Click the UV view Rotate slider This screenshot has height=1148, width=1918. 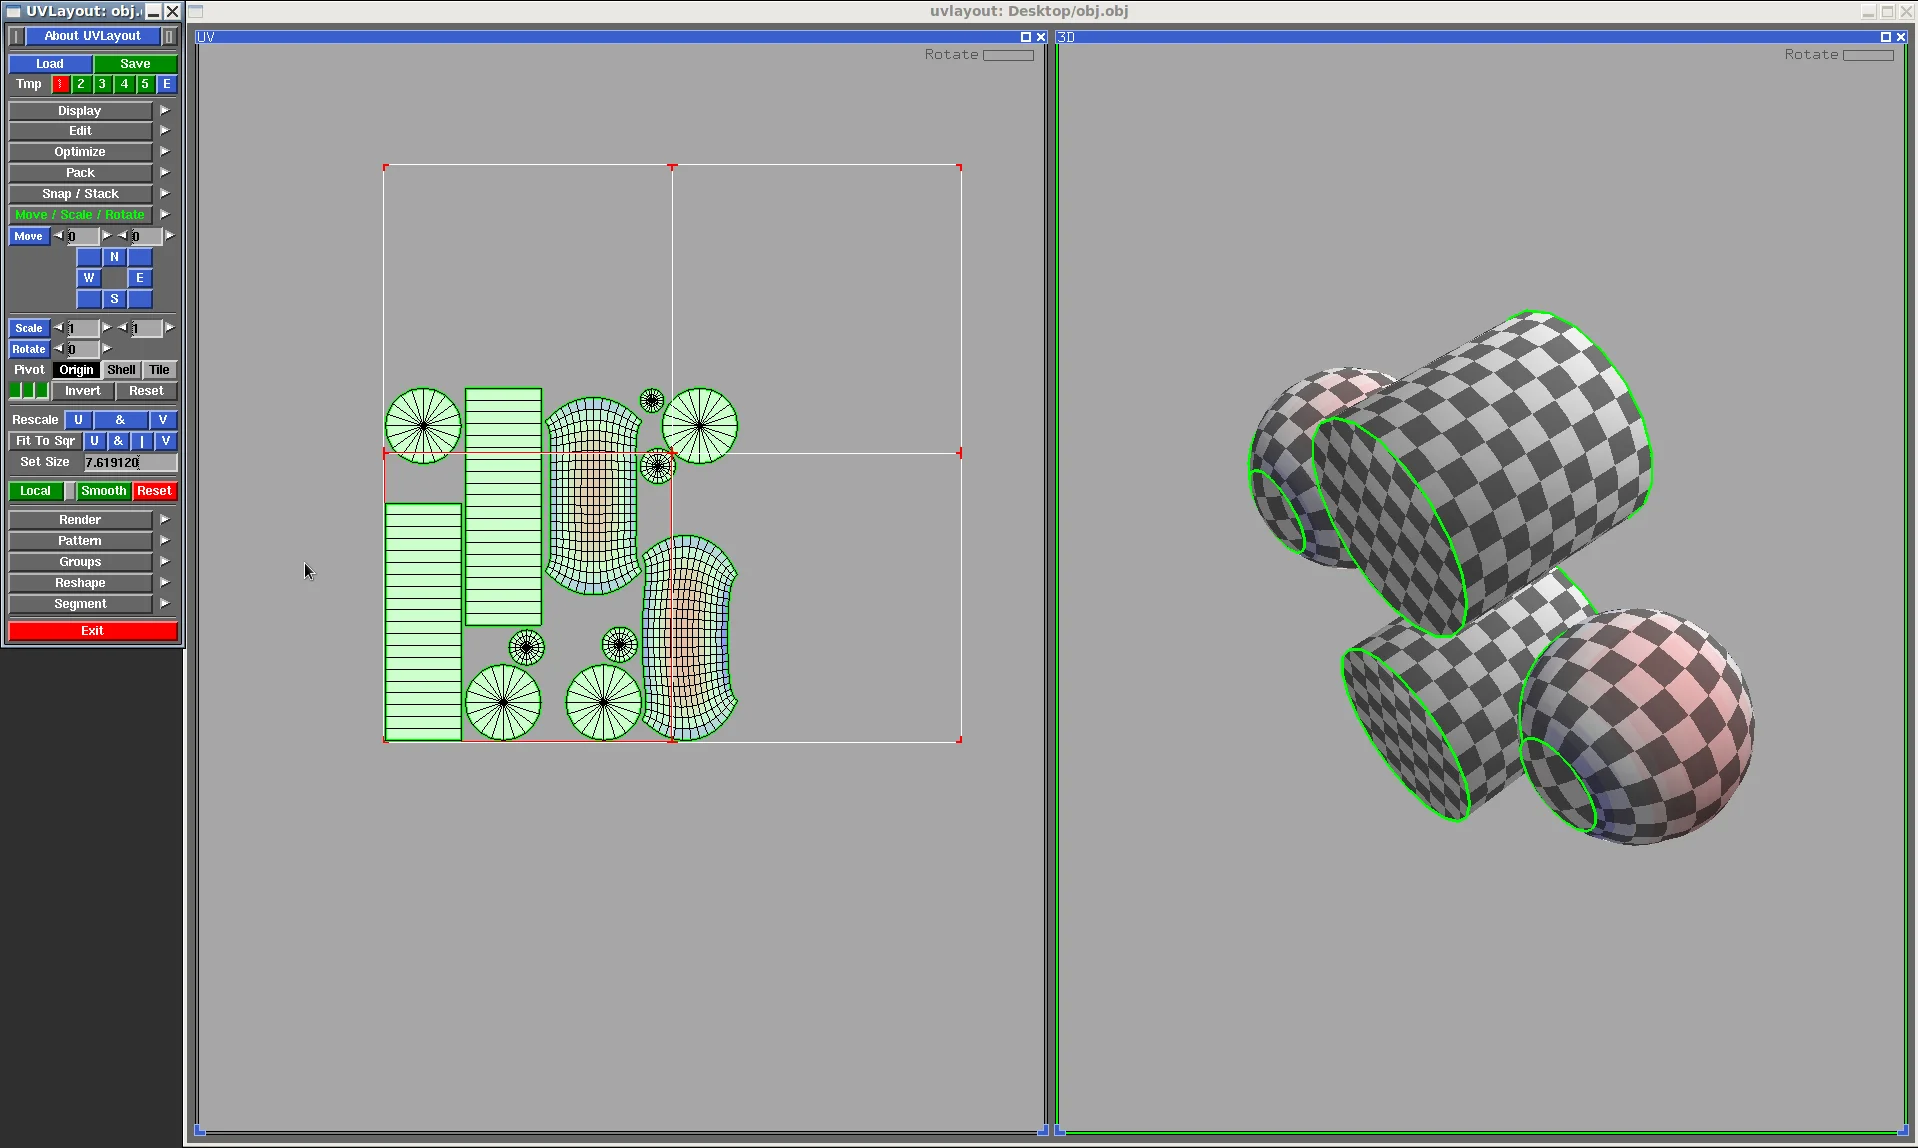[1008, 55]
